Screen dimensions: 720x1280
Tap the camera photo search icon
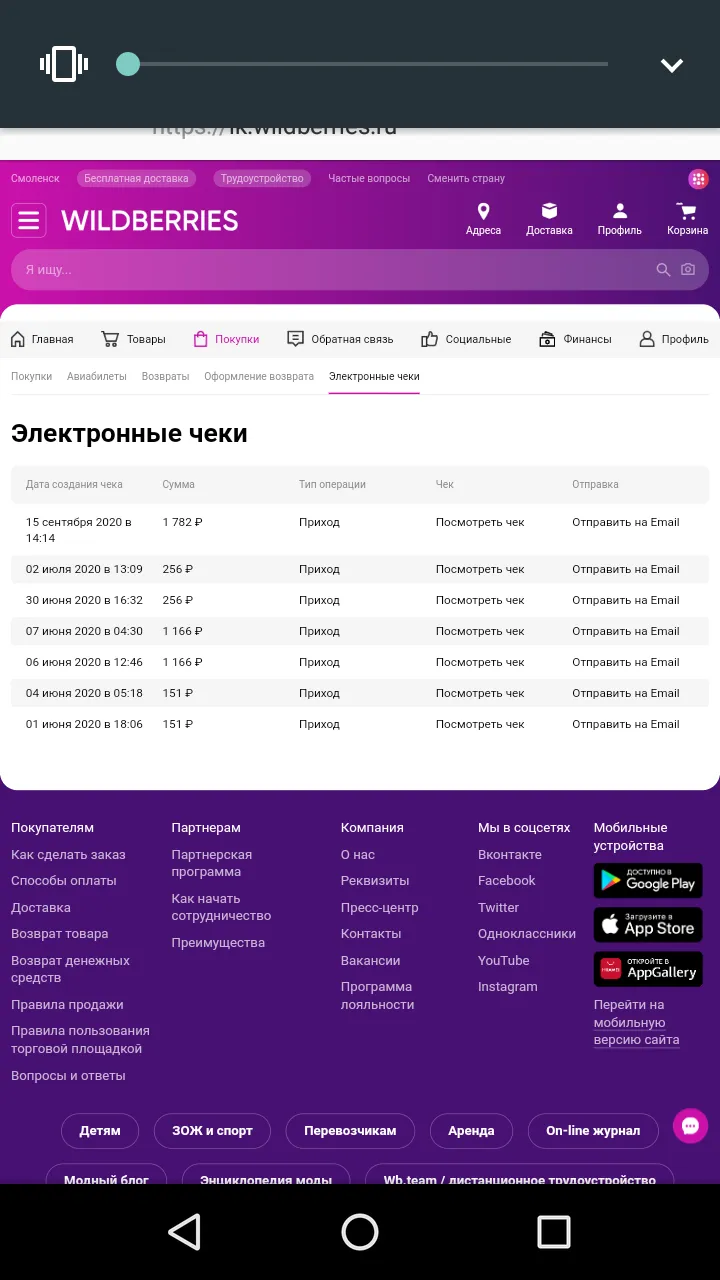pyautogui.click(x=688, y=270)
